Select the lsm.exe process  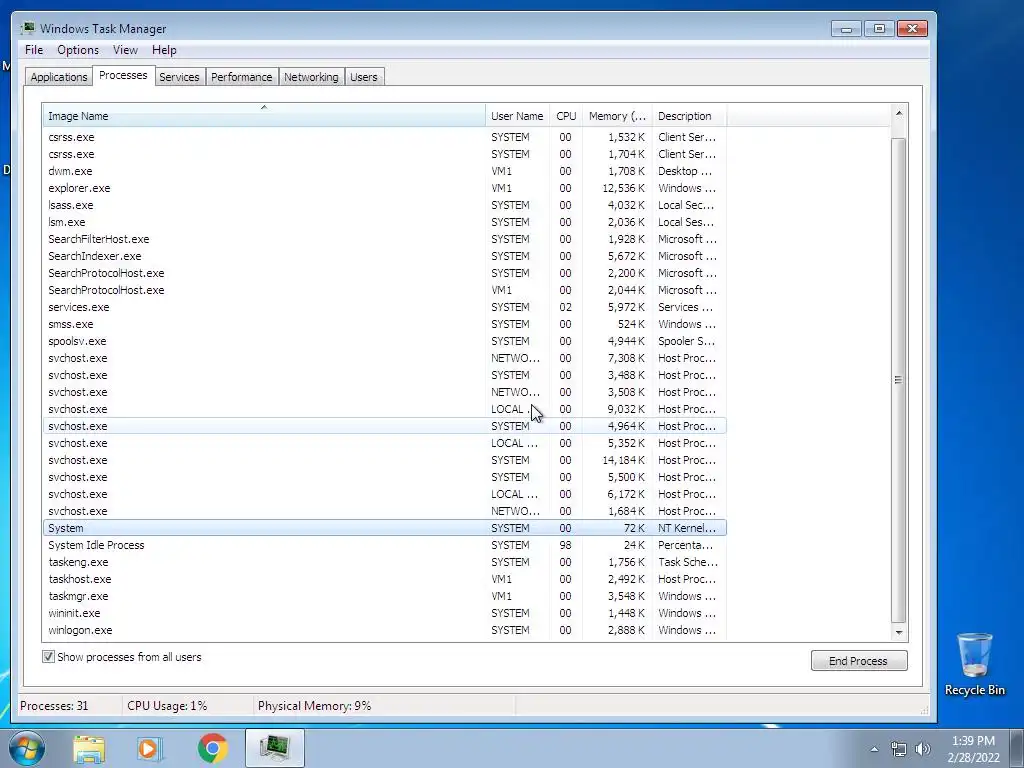click(385, 222)
